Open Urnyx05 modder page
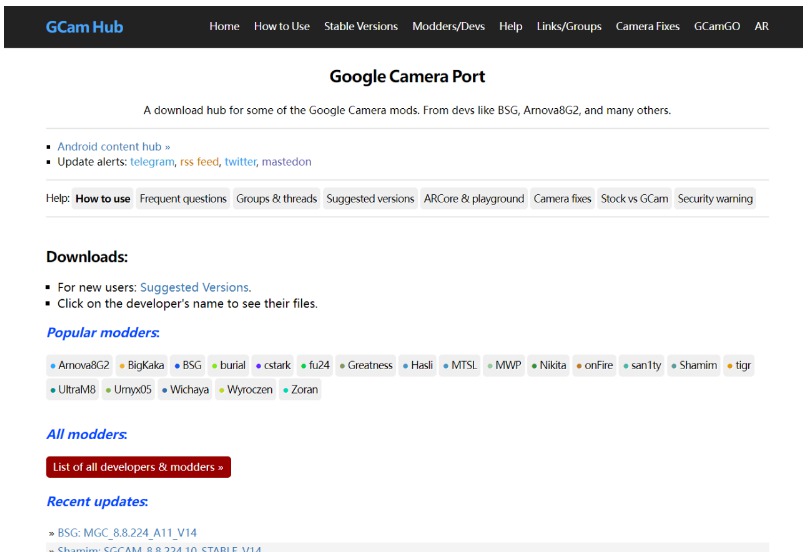 128,390
